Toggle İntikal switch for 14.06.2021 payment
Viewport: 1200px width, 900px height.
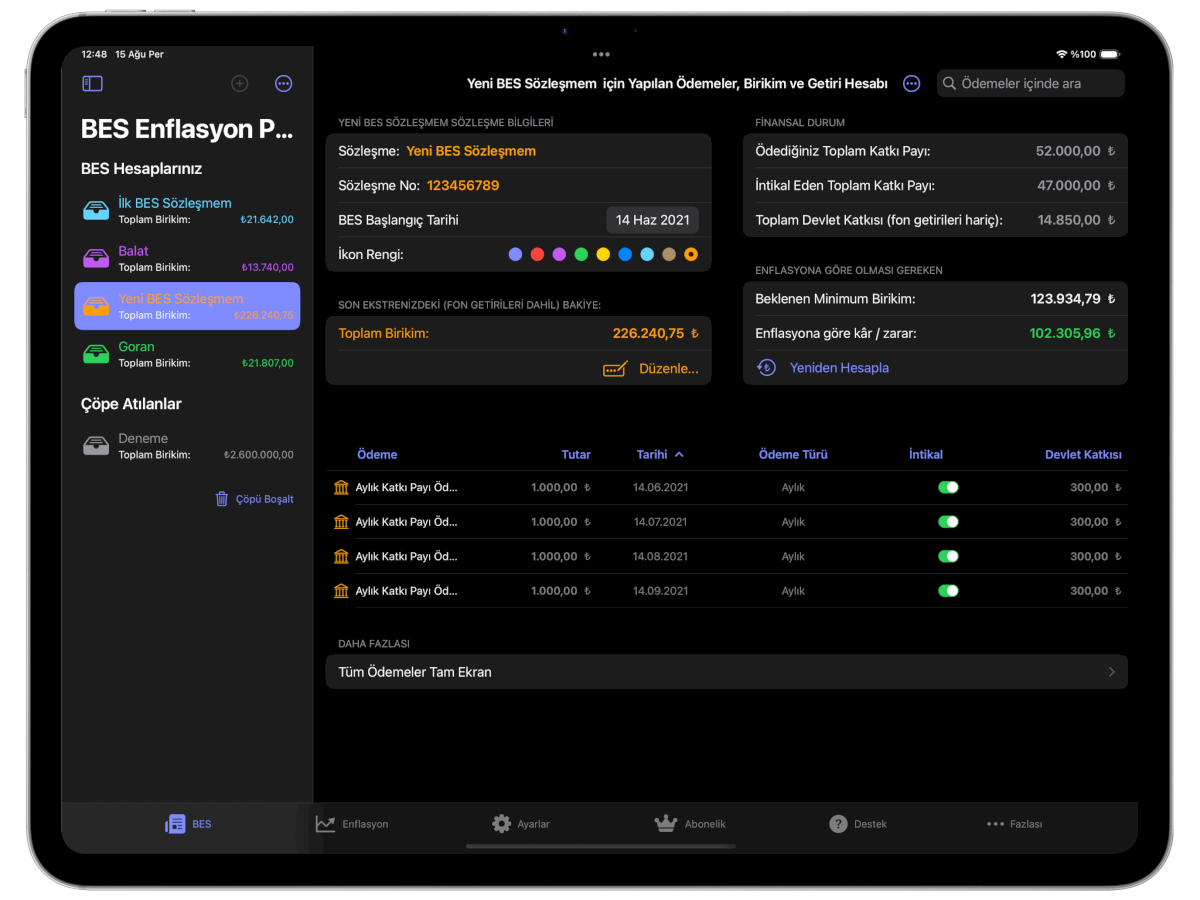tap(947, 488)
